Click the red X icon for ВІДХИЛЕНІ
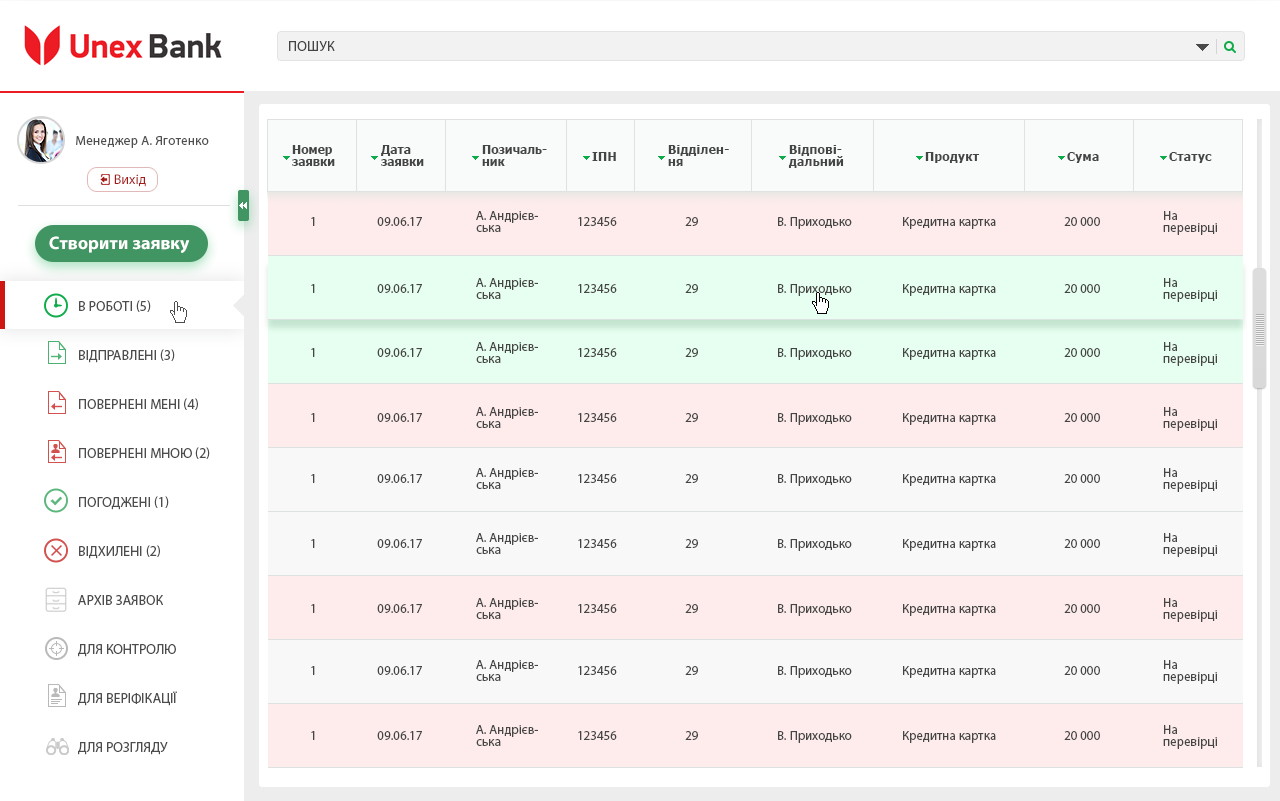This screenshot has width=1280, height=801. (56, 551)
